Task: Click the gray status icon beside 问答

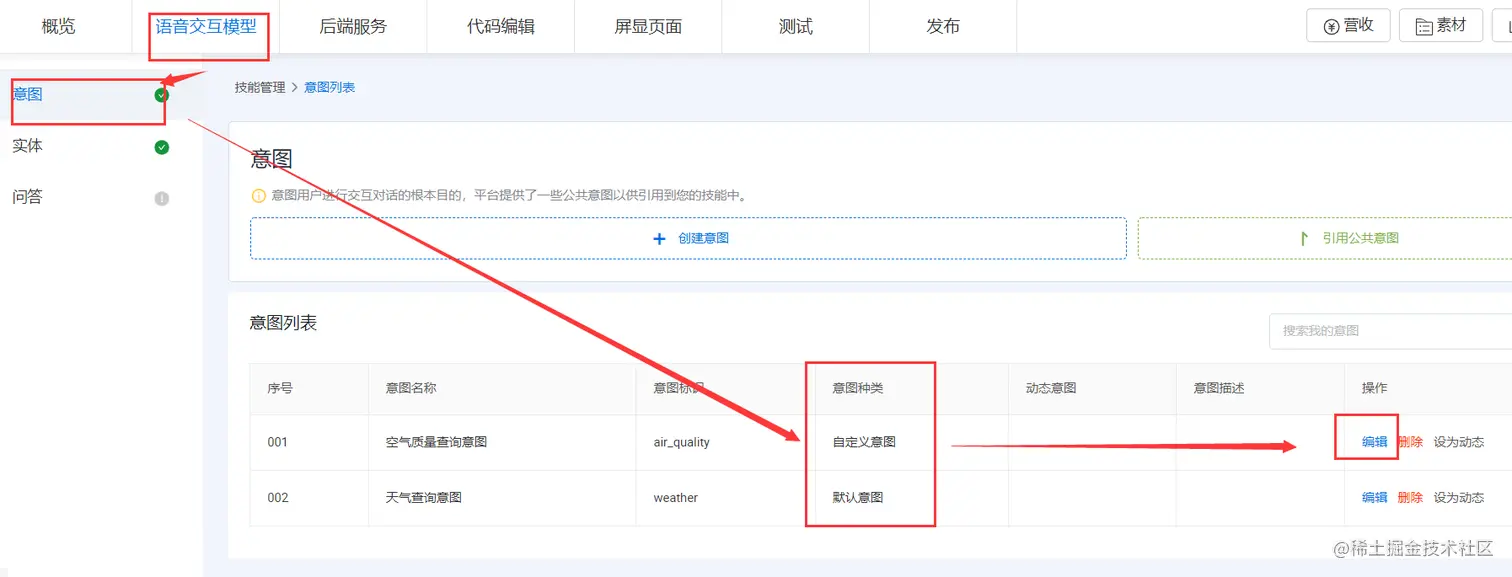Action: [x=160, y=197]
